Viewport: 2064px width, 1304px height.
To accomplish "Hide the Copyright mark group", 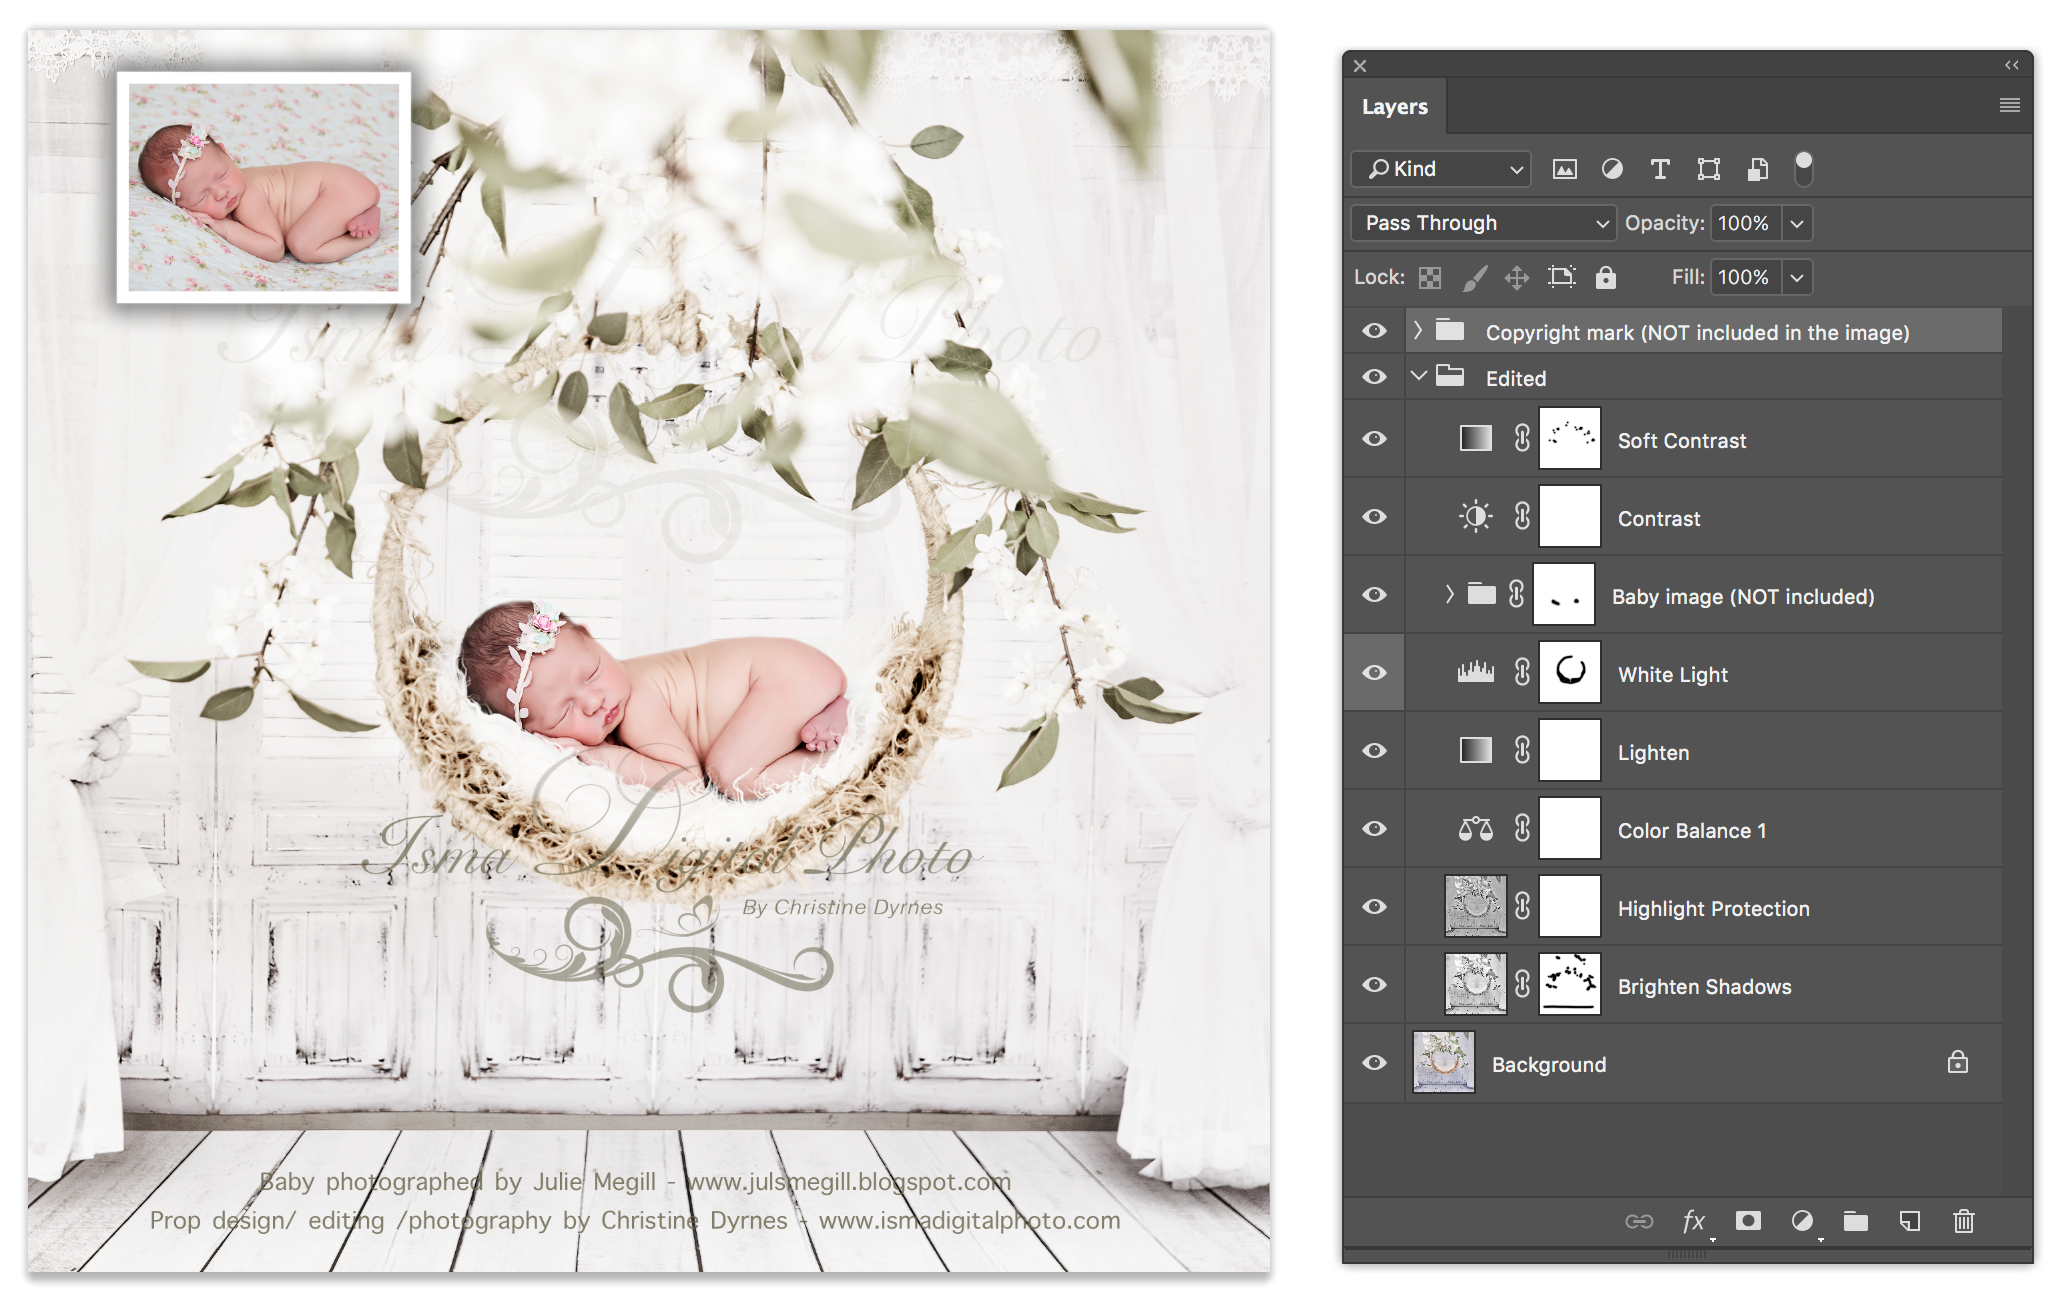I will pos(1375,331).
